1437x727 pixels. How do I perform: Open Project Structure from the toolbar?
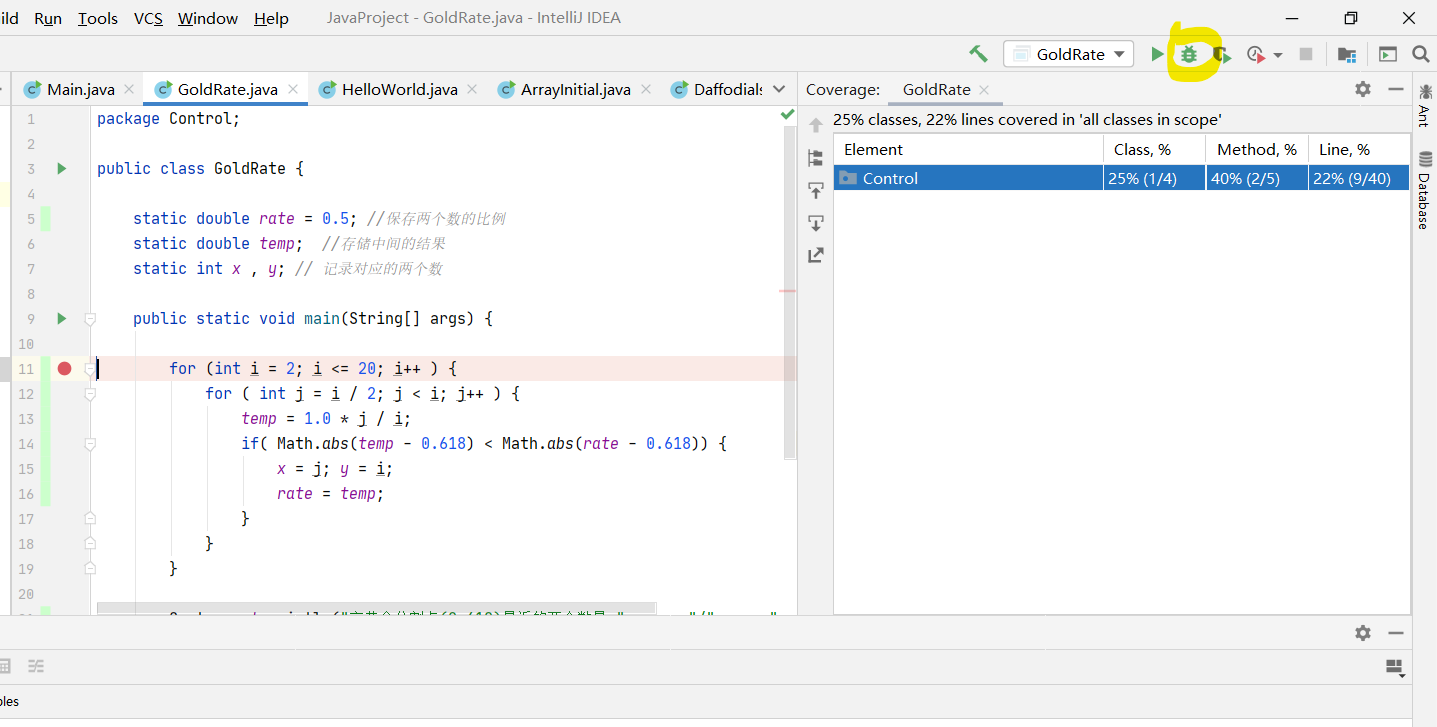click(x=1347, y=55)
